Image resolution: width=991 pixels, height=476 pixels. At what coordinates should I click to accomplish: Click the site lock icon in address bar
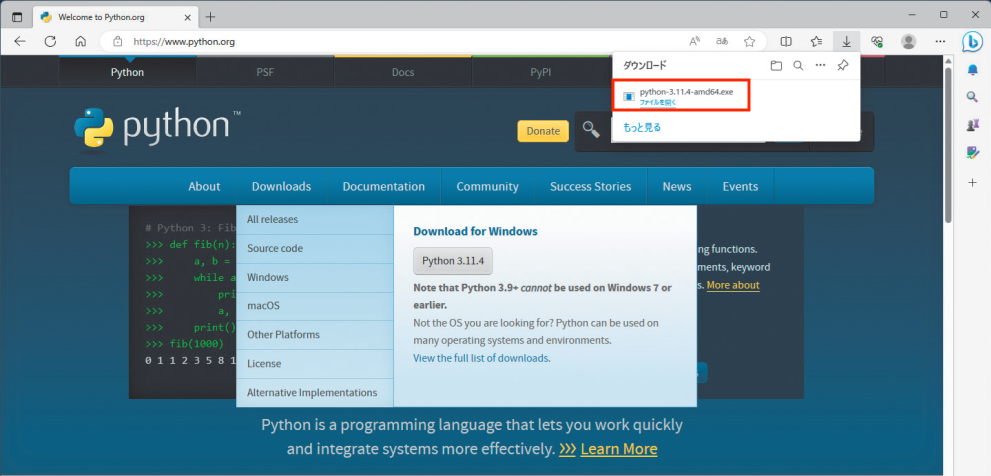tap(118, 42)
